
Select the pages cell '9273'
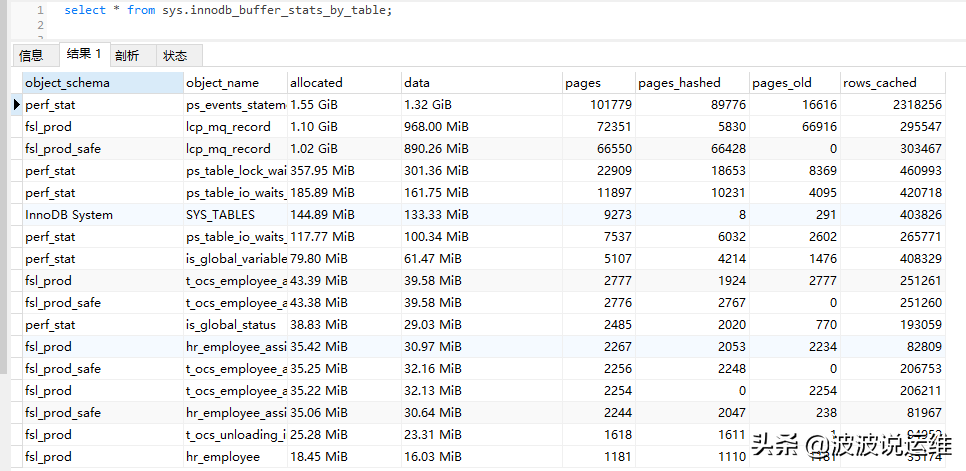coord(599,215)
